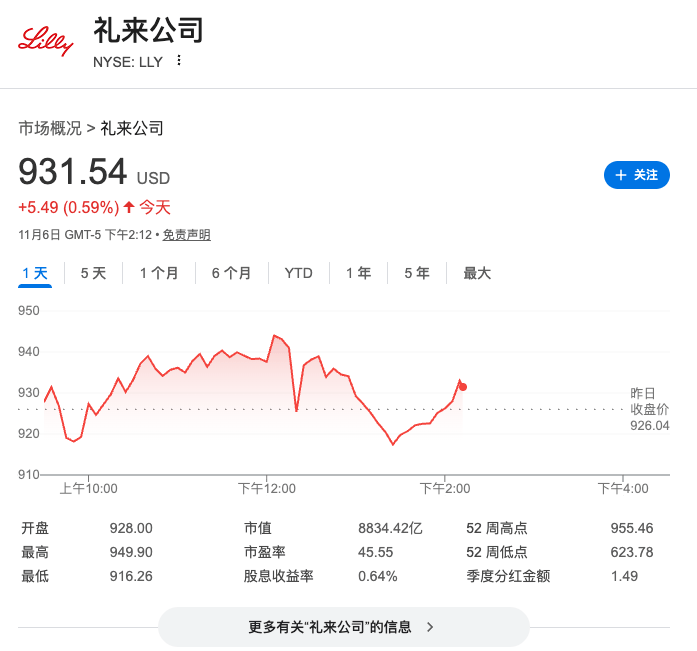Click the 昨日收盘价 926.04 label
This screenshot has height=651, width=697.
(649, 409)
